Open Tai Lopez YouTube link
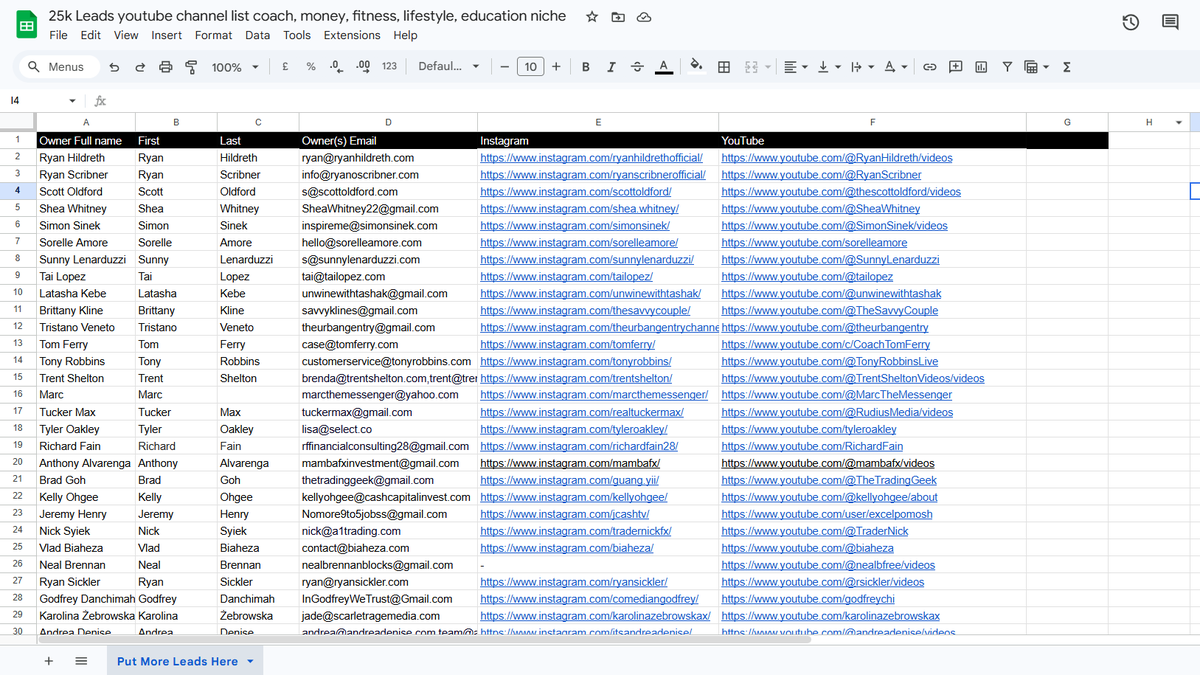Image resolution: width=1200 pixels, height=675 pixels. (x=807, y=277)
